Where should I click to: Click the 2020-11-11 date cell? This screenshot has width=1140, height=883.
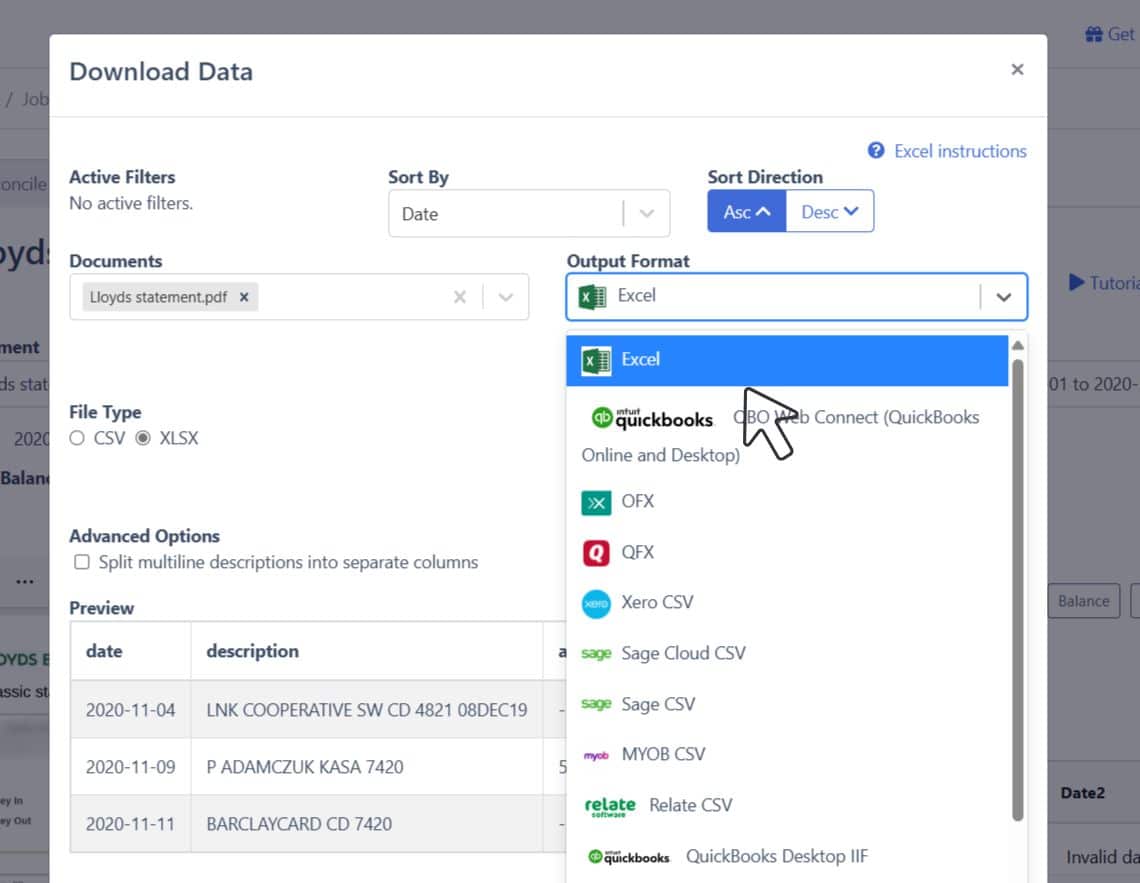point(131,824)
